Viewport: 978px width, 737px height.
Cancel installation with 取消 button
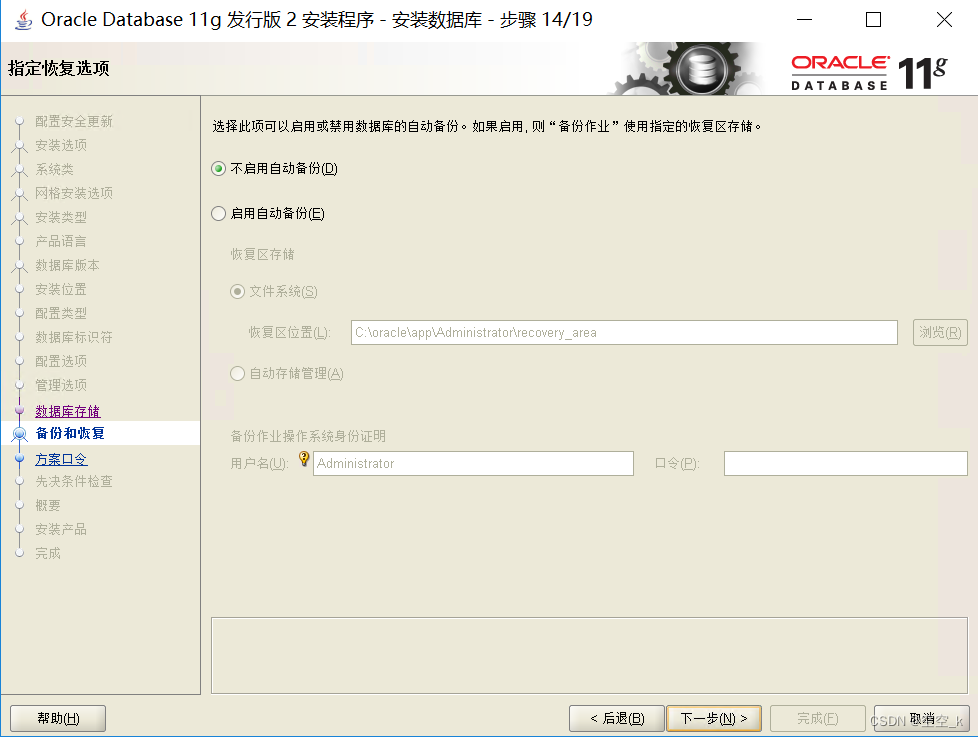point(921,718)
